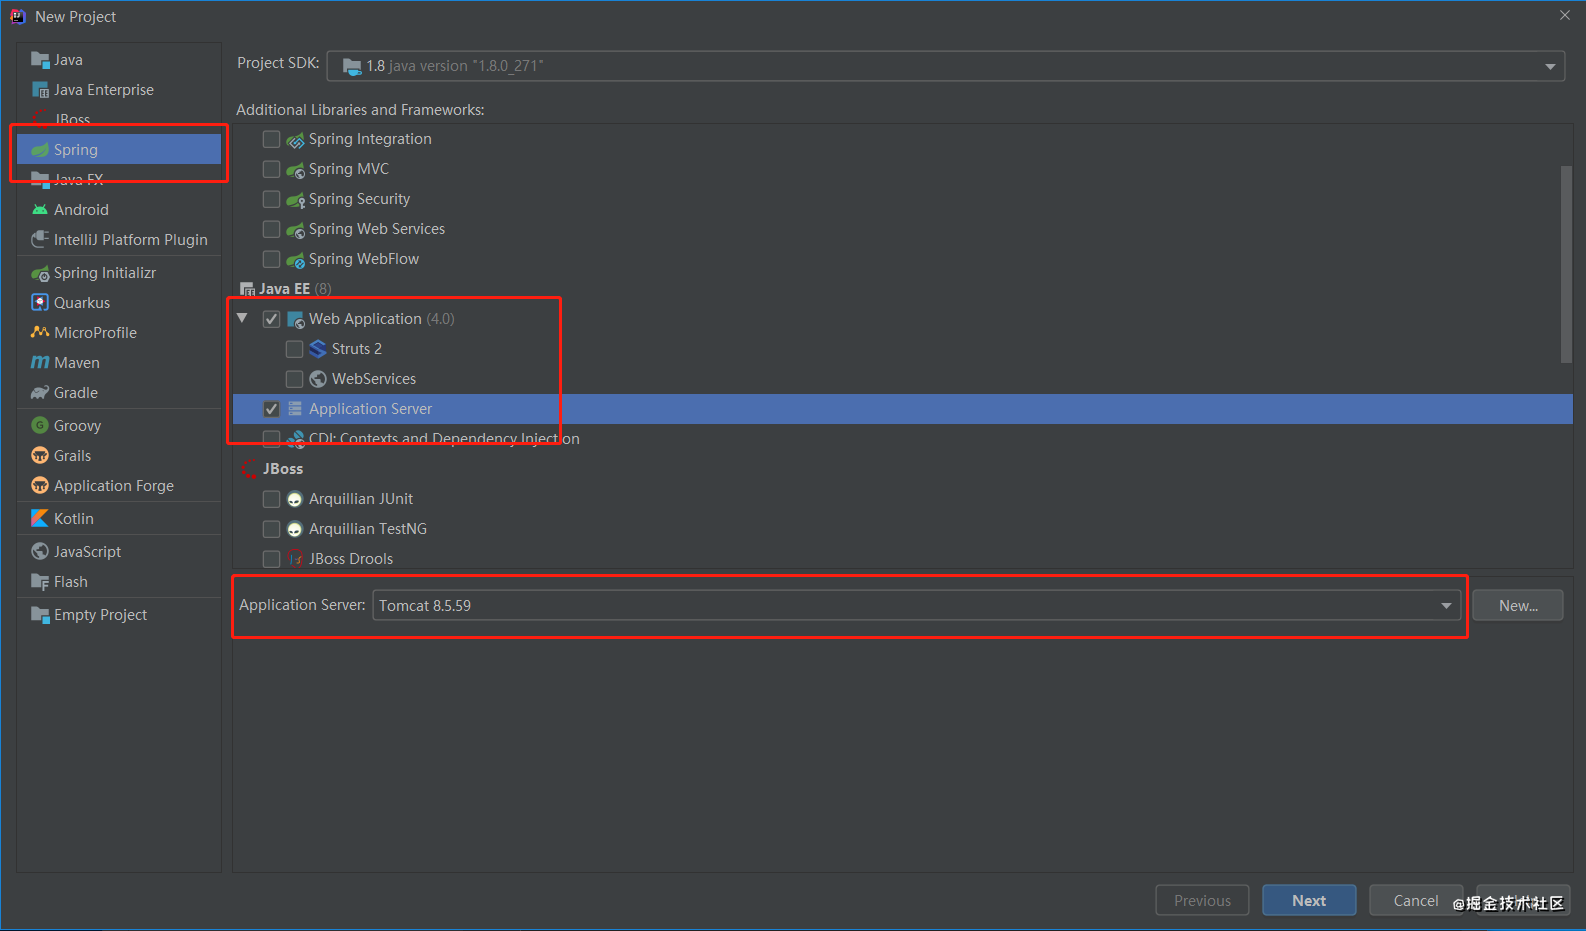Viewport: 1586px width, 931px height.
Task: Click the Quarkus icon
Action: (x=40, y=302)
